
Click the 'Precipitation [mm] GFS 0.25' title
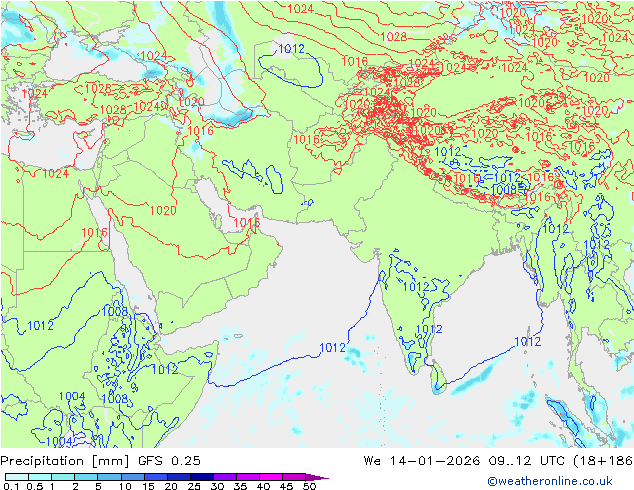[x=100, y=461]
